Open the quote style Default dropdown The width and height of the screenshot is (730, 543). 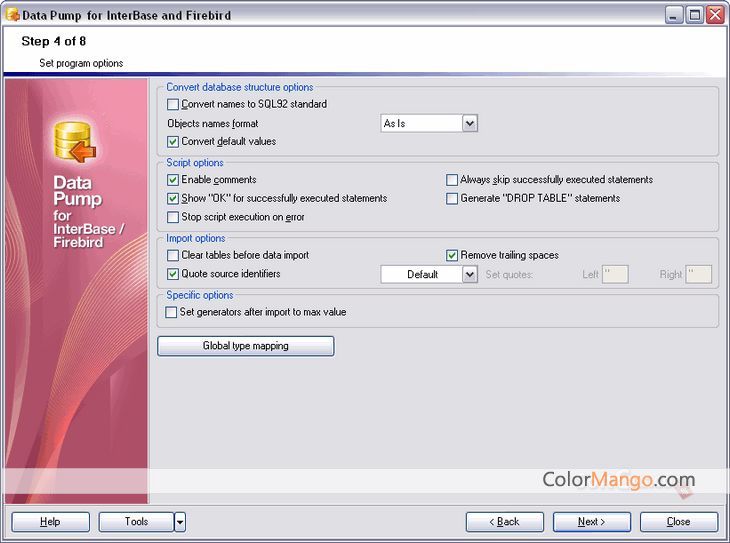[470, 274]
